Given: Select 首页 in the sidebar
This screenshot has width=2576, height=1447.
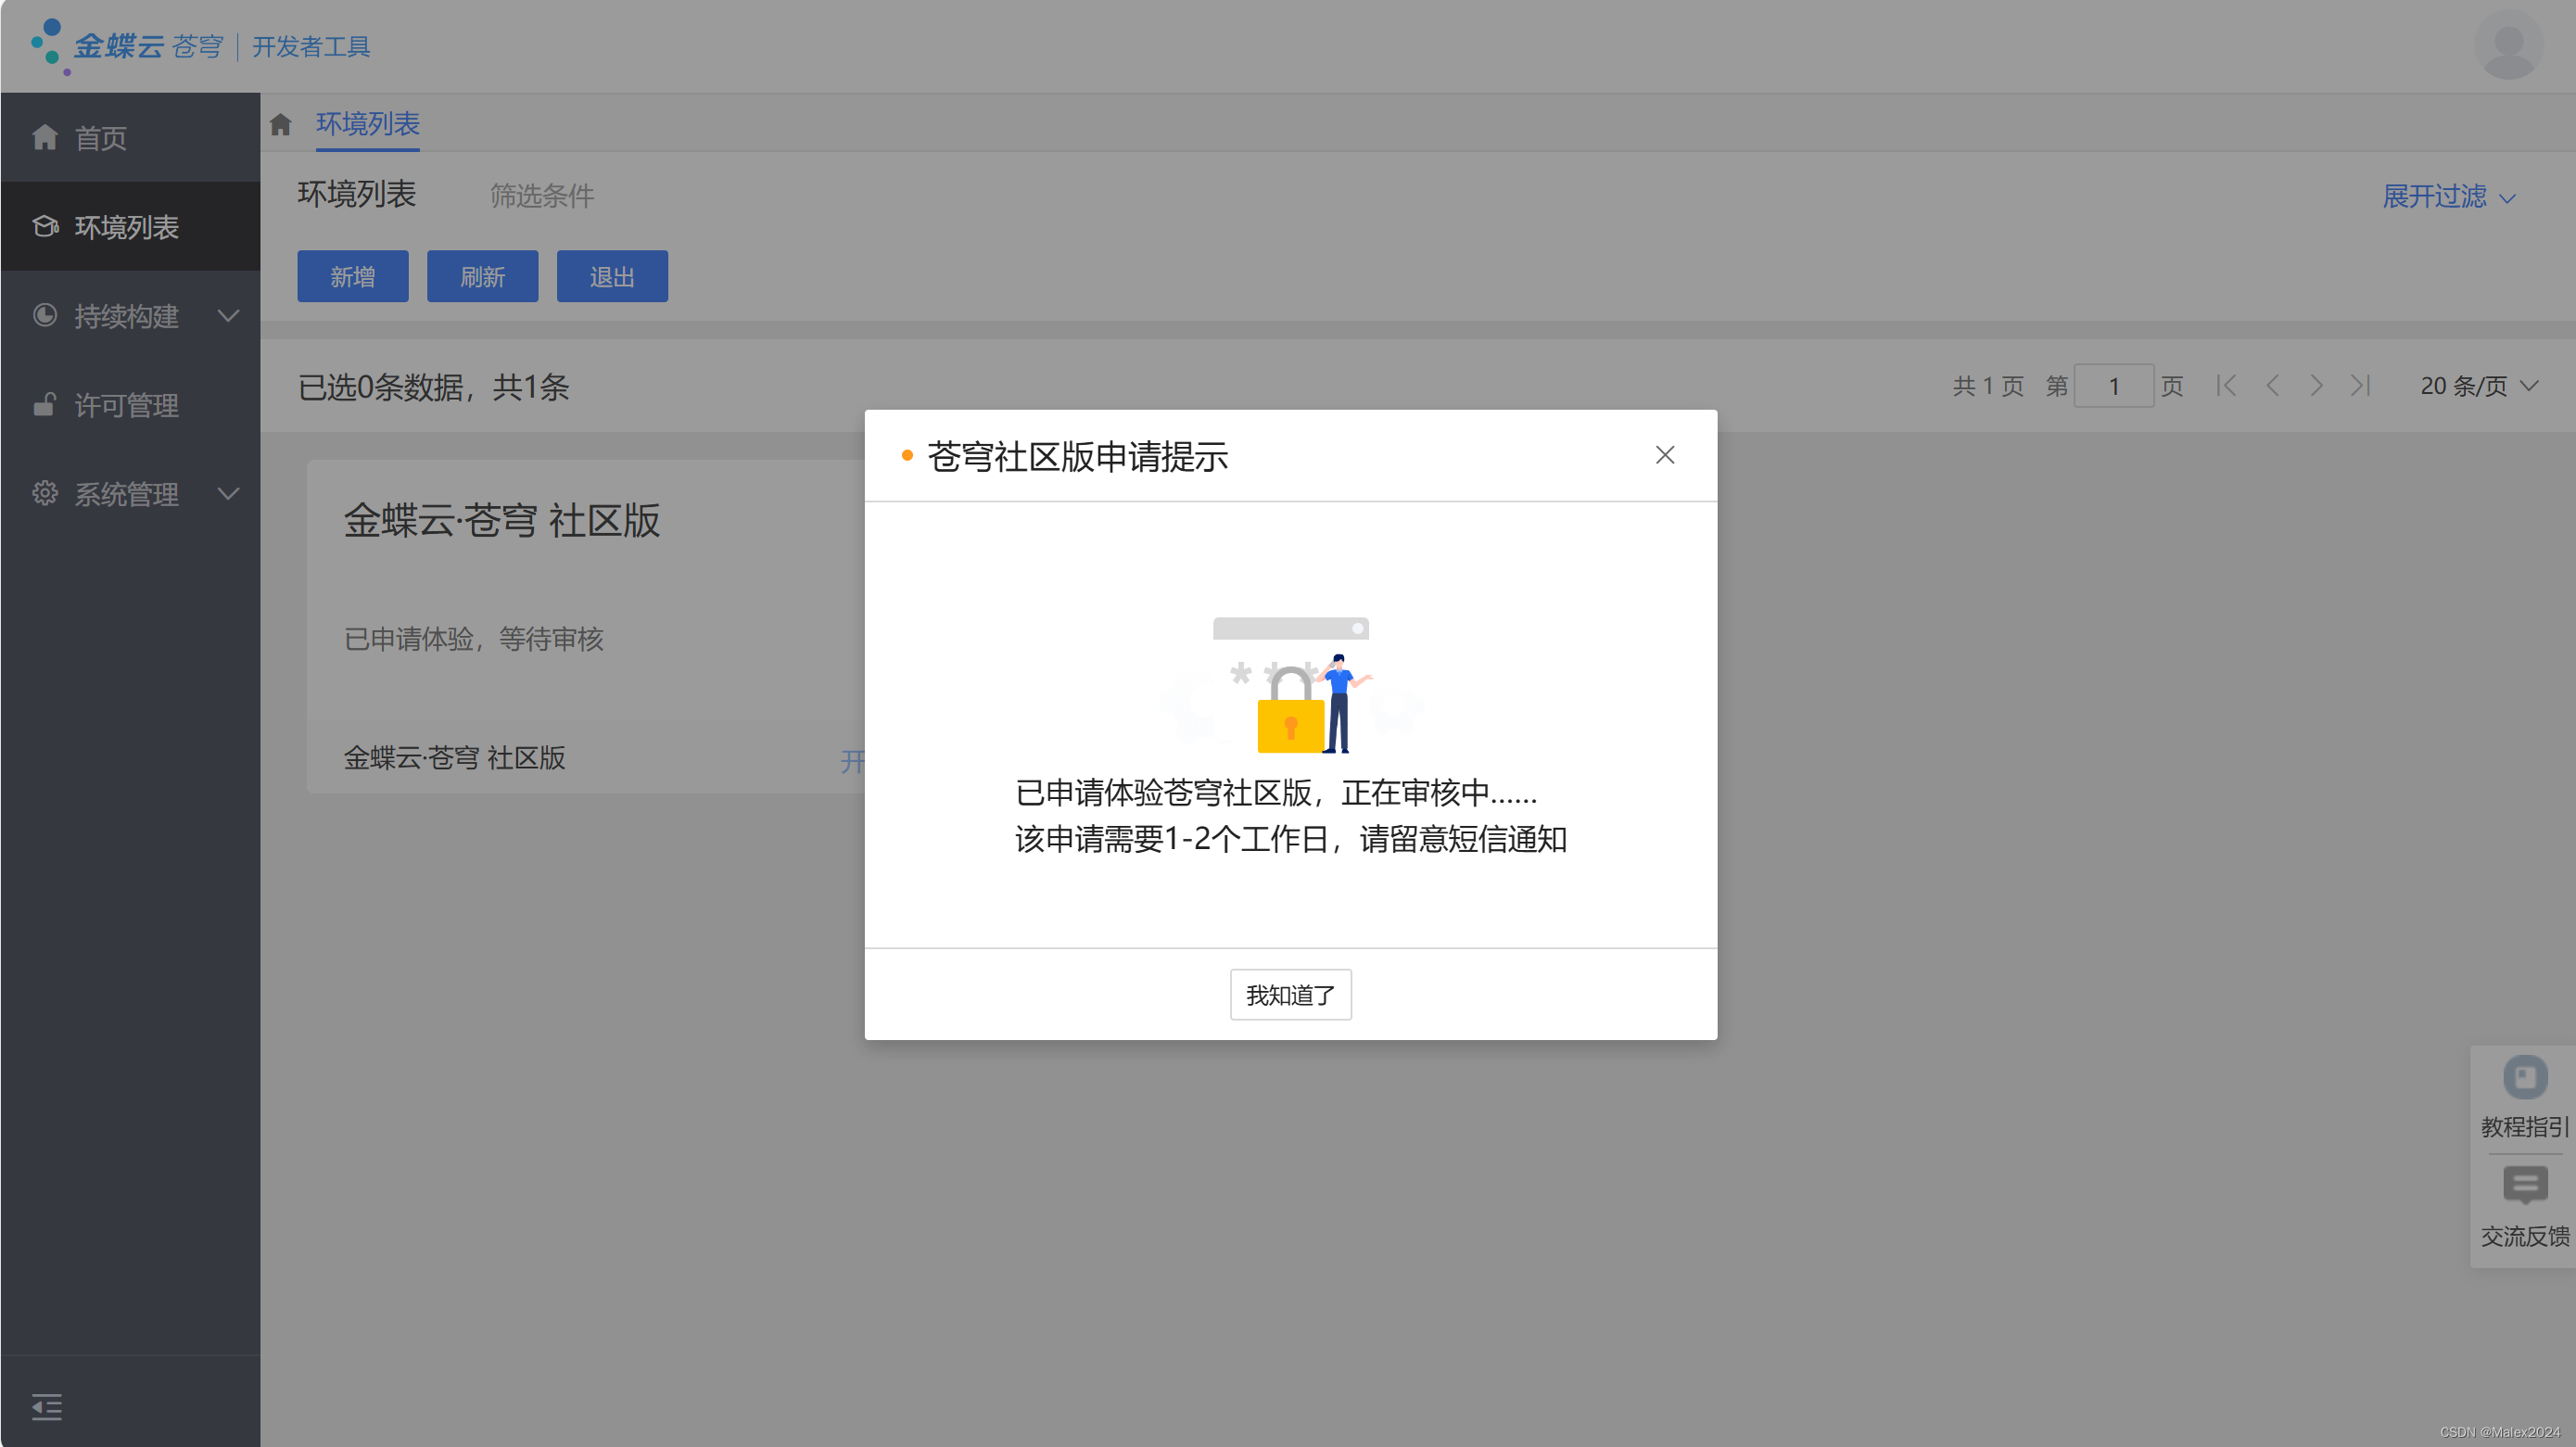Looking at the screenshot, I should tap(100, 138).
